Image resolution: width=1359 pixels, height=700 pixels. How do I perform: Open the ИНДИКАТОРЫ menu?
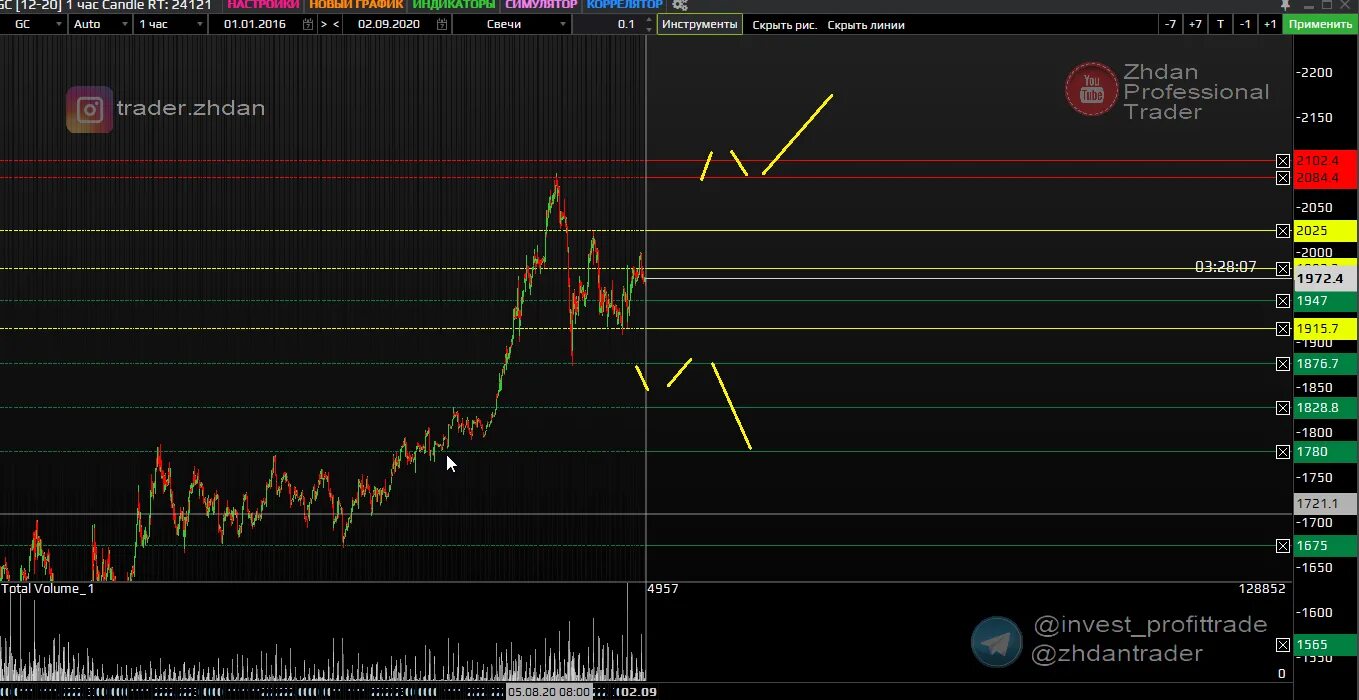454,5
